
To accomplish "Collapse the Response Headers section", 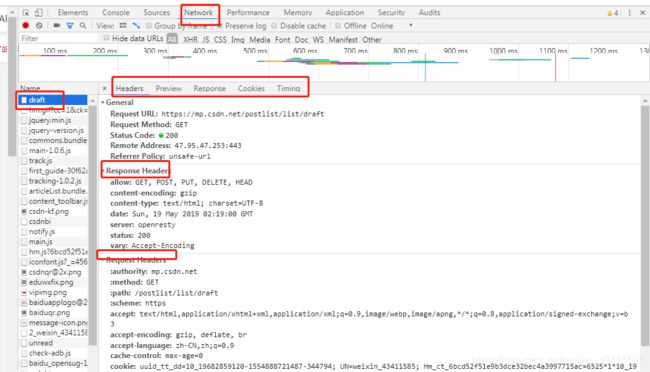I will [103, 171].
